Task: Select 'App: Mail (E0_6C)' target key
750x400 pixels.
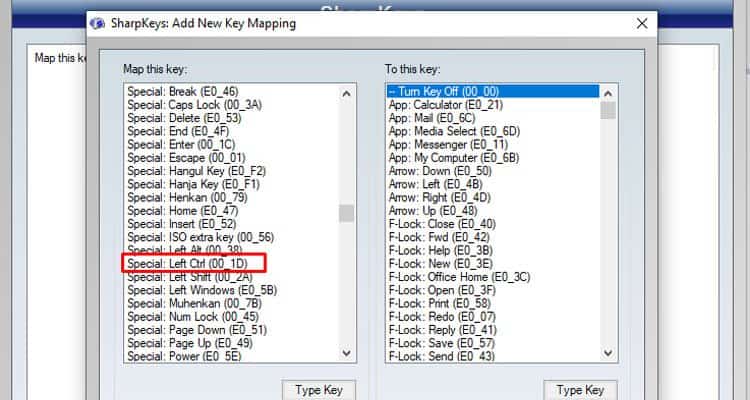Action: click(432, 118)
